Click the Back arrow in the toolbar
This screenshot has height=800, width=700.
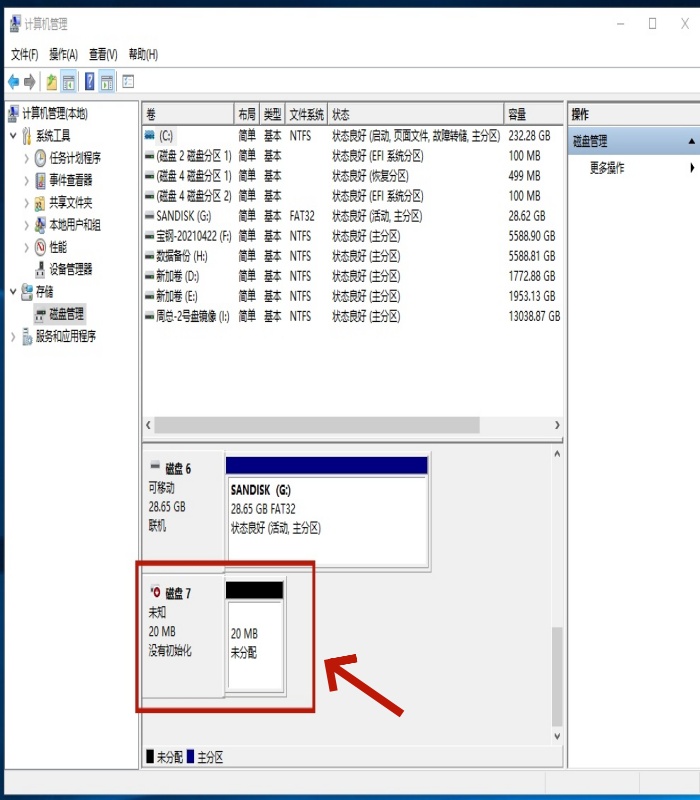click(x=13, y=82)
